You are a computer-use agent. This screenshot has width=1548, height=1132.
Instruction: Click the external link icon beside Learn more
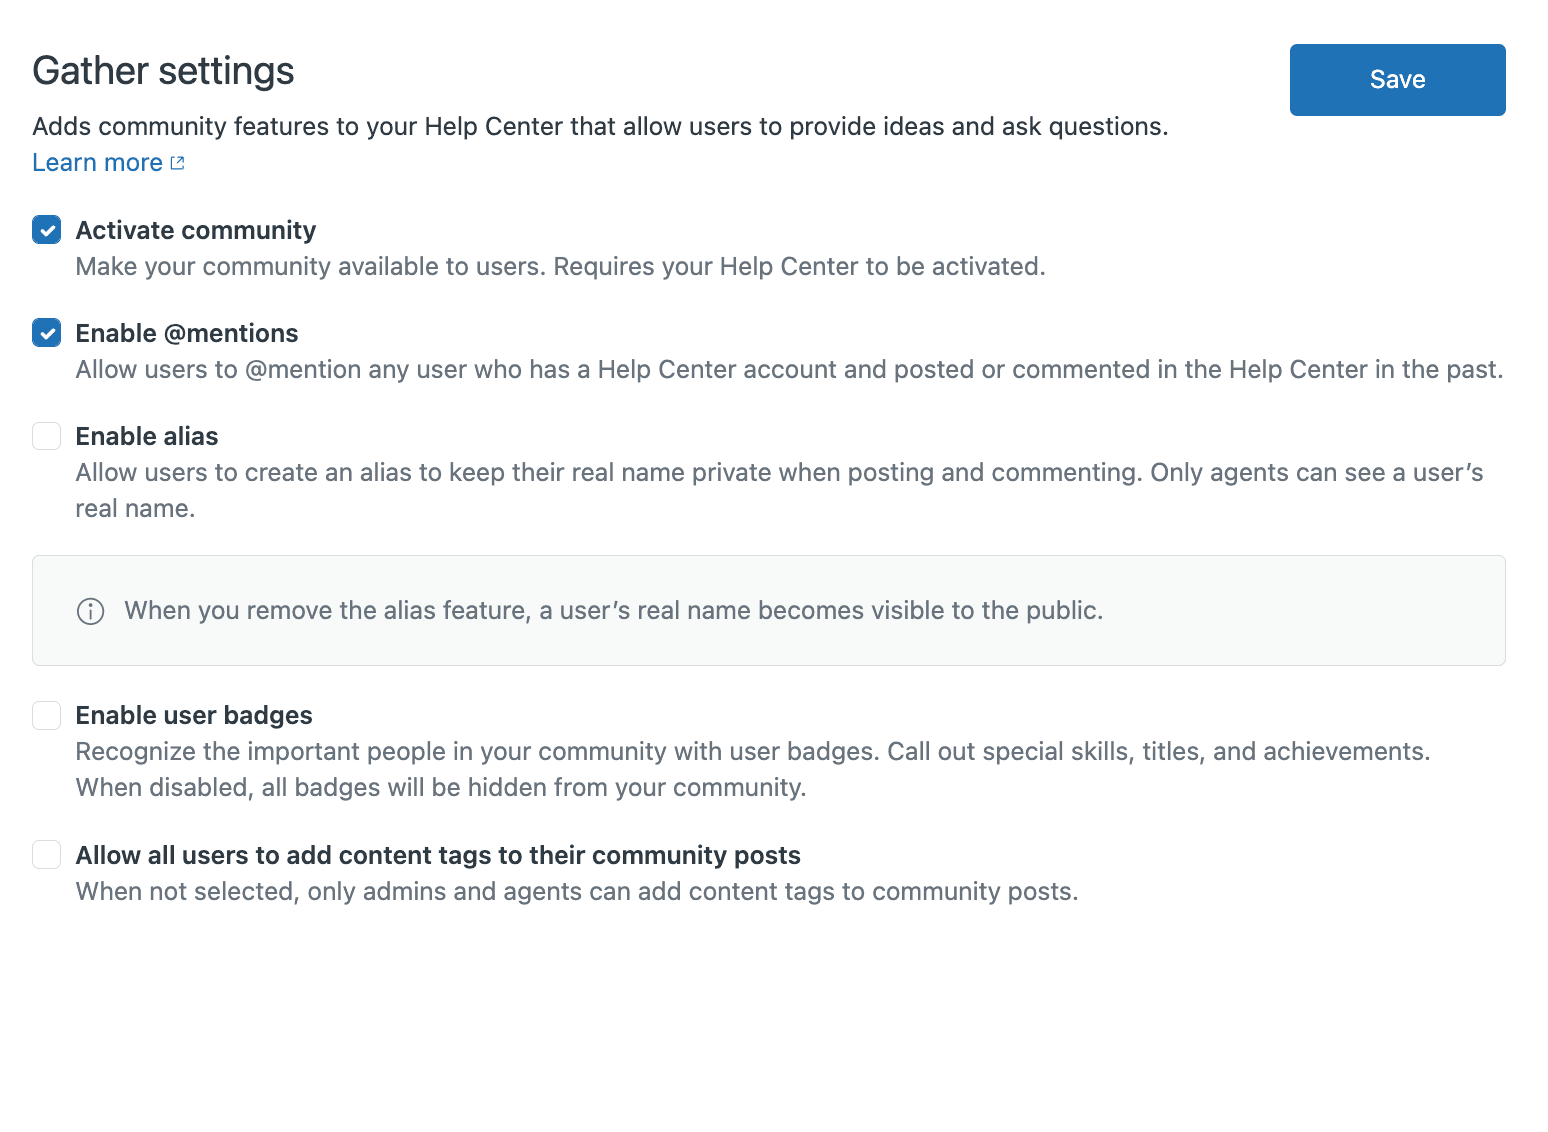coord(178,162)
